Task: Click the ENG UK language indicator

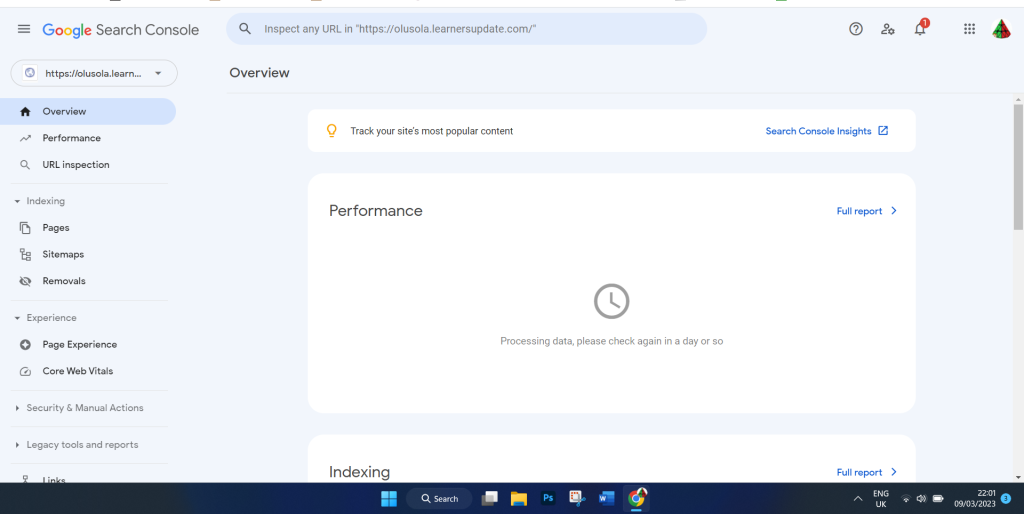Action: [x=880, y=499]
